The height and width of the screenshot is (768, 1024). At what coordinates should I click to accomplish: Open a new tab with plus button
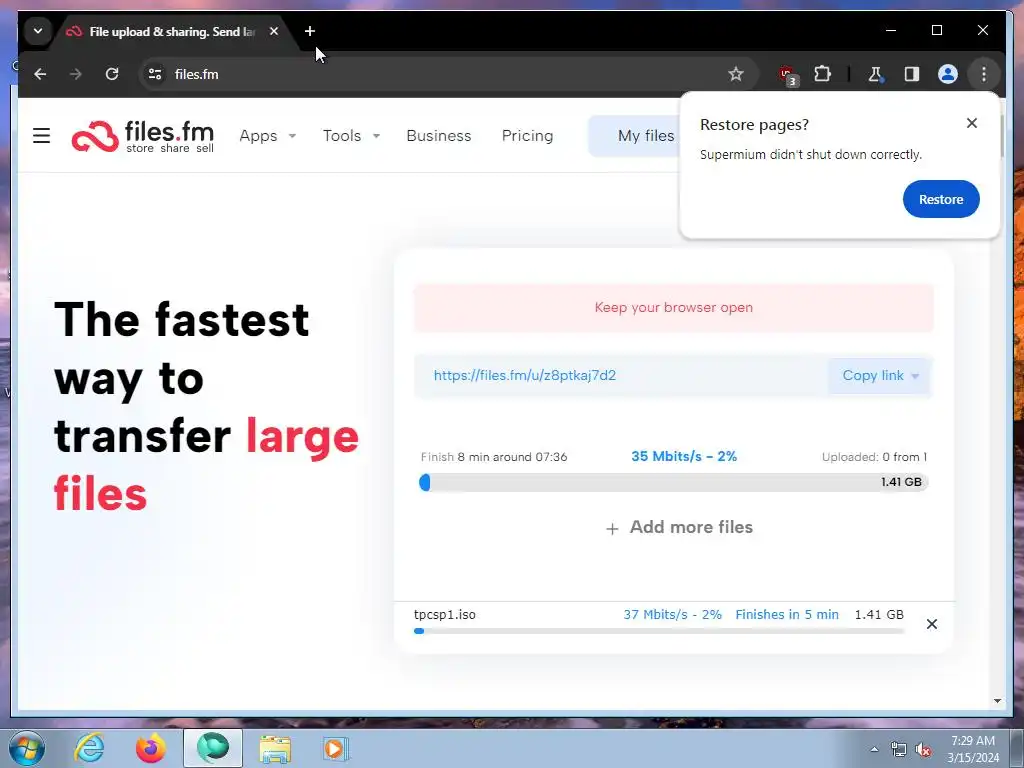pyautogui.click(x=310, y=31)
